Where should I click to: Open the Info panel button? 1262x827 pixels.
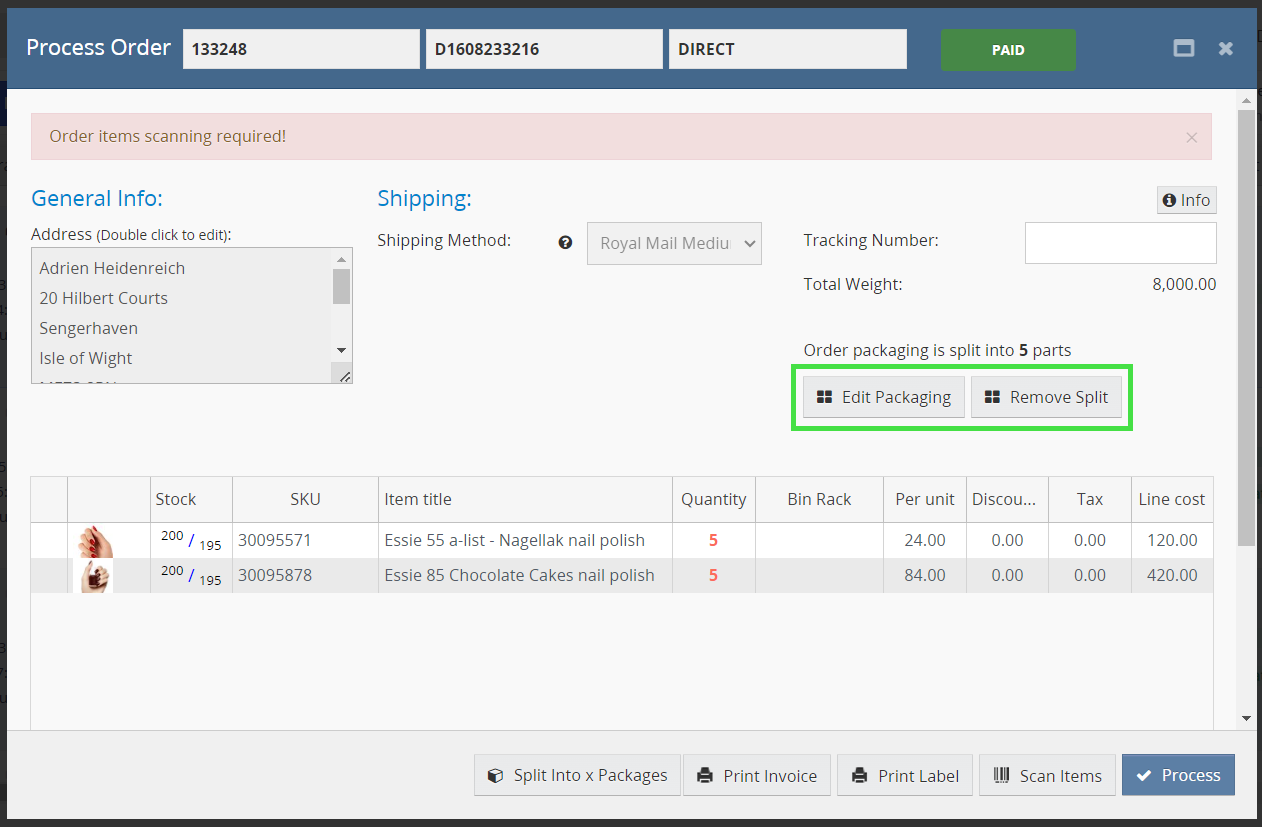click(1186, 200)
